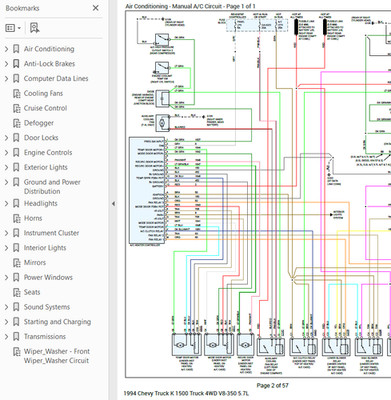Expand the Engine Controls bookmark
Screen dimensions: 391x400
point(6,153)
